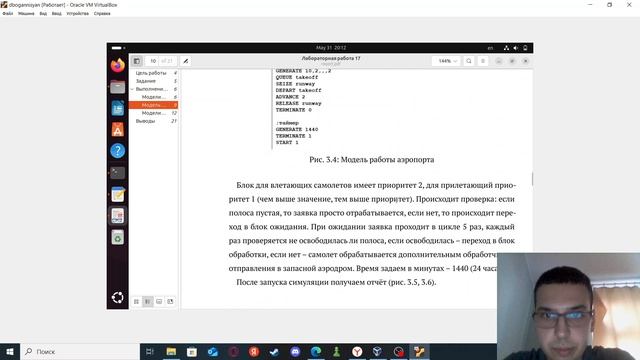Open Files manager from the Ubuntu dock

pos(118,87)
